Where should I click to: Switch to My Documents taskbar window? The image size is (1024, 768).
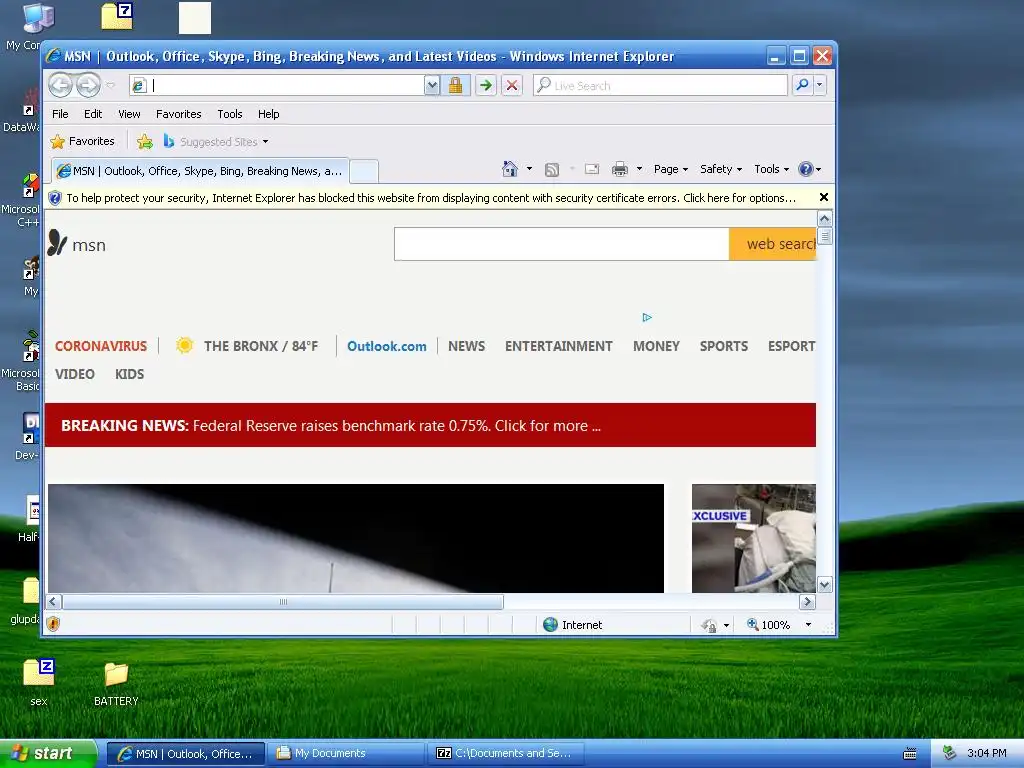click(348, 754)
